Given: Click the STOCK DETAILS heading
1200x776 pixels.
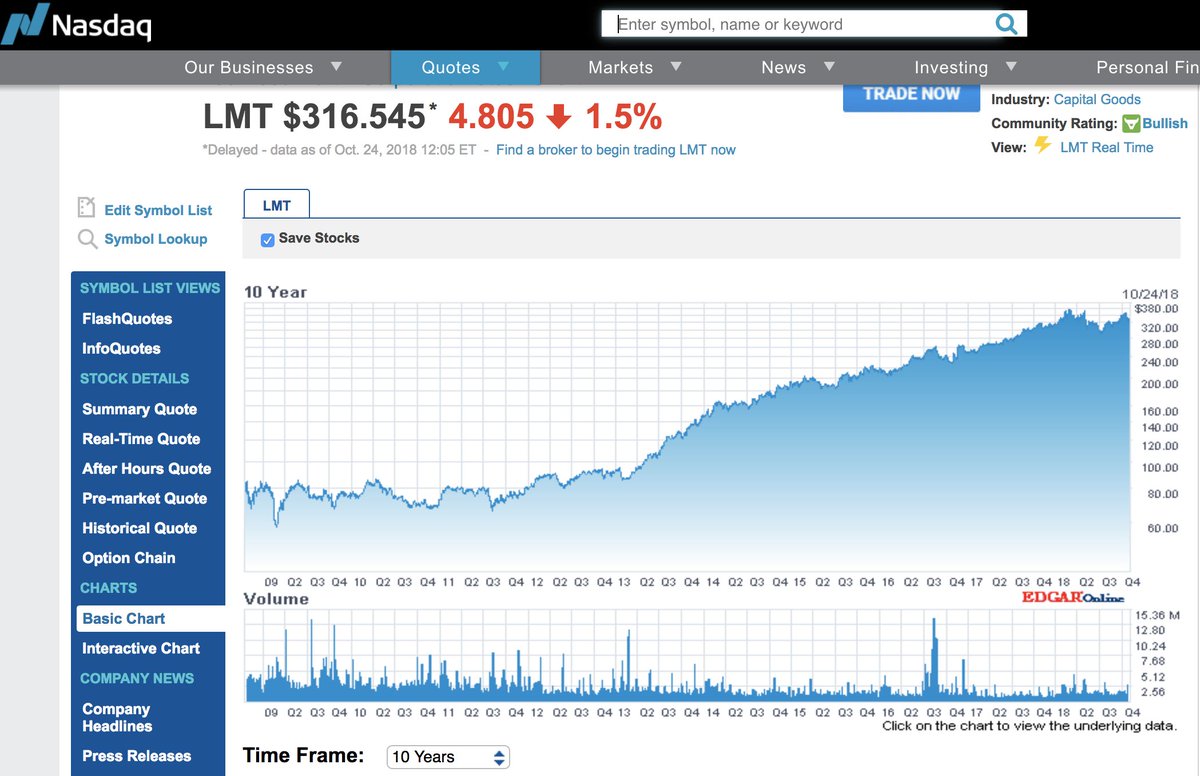Looking at the screenshot, I should pyautogui.click(x=135, y=379).
